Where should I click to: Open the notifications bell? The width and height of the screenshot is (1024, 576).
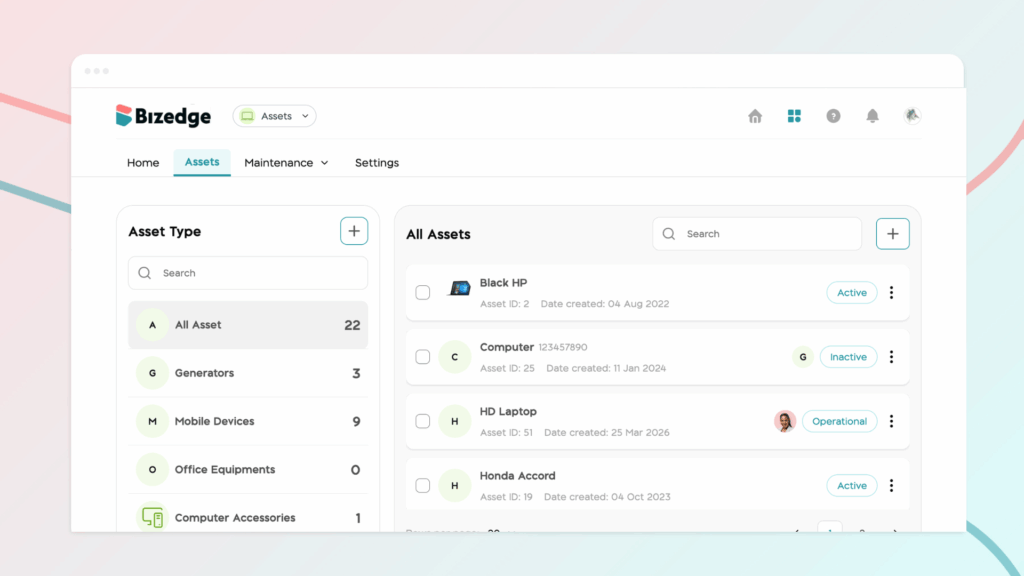point(872,116)
